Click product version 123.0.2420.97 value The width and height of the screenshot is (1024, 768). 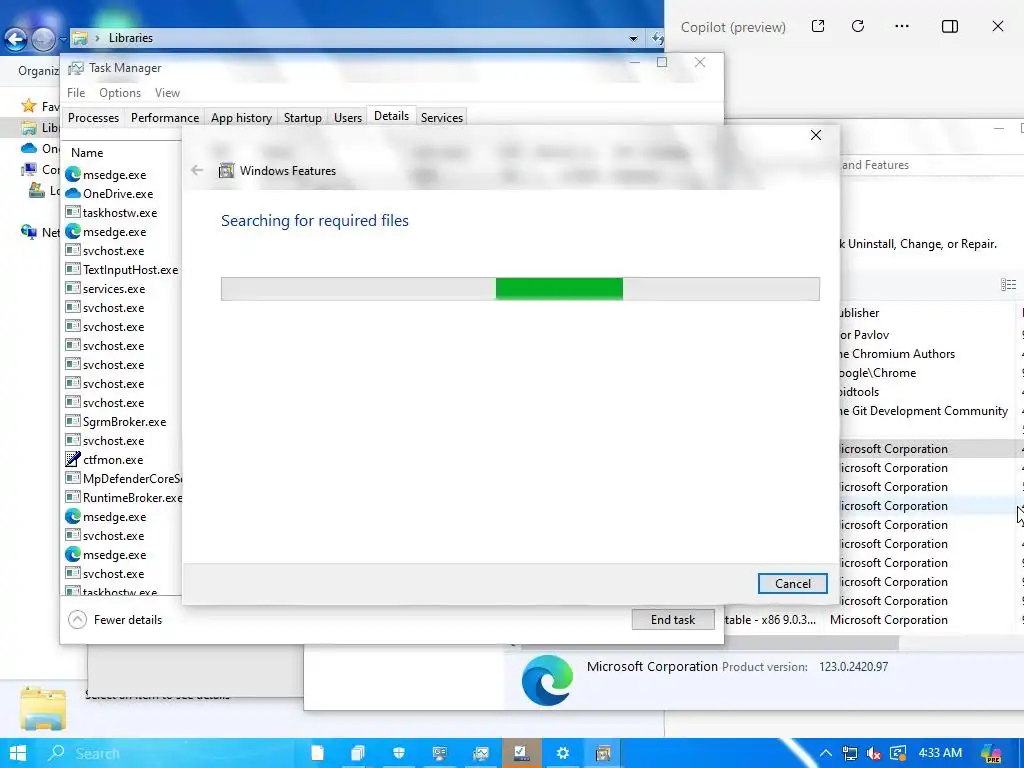pyautogui.click(x=854, y=667)
